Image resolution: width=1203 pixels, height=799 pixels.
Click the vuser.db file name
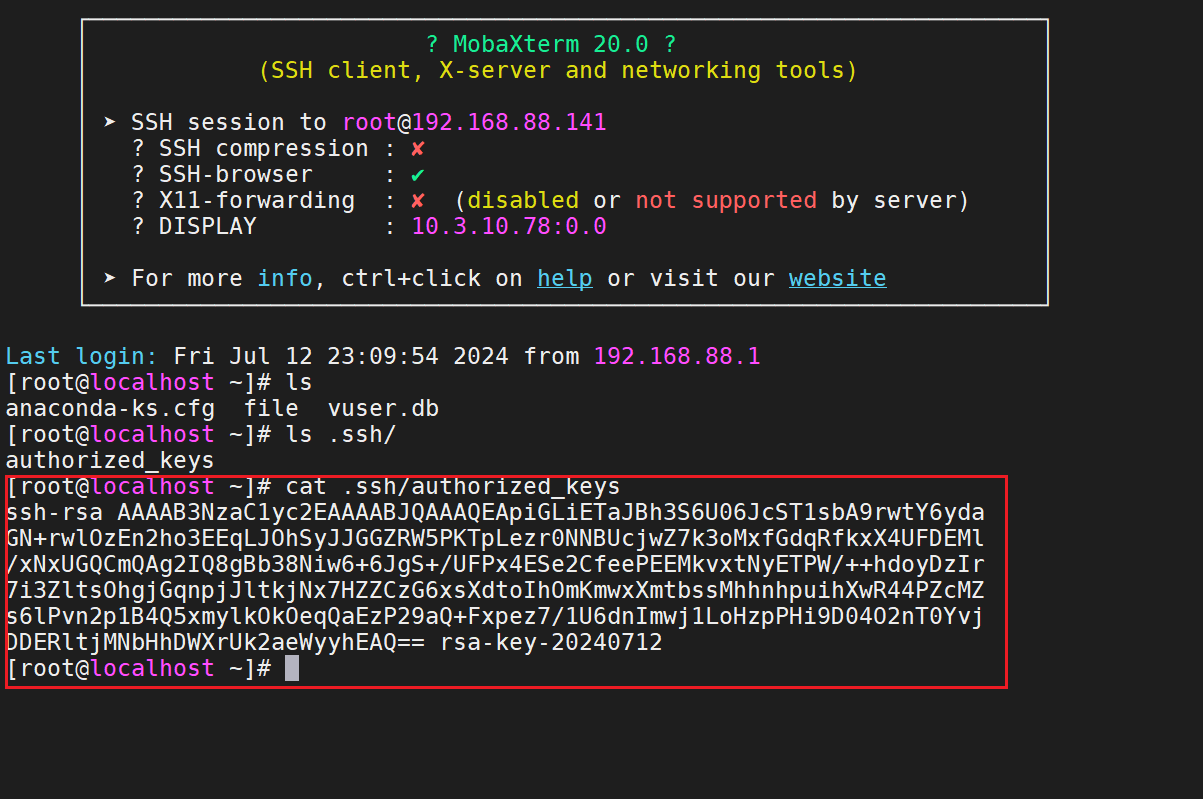click(383, 409)
